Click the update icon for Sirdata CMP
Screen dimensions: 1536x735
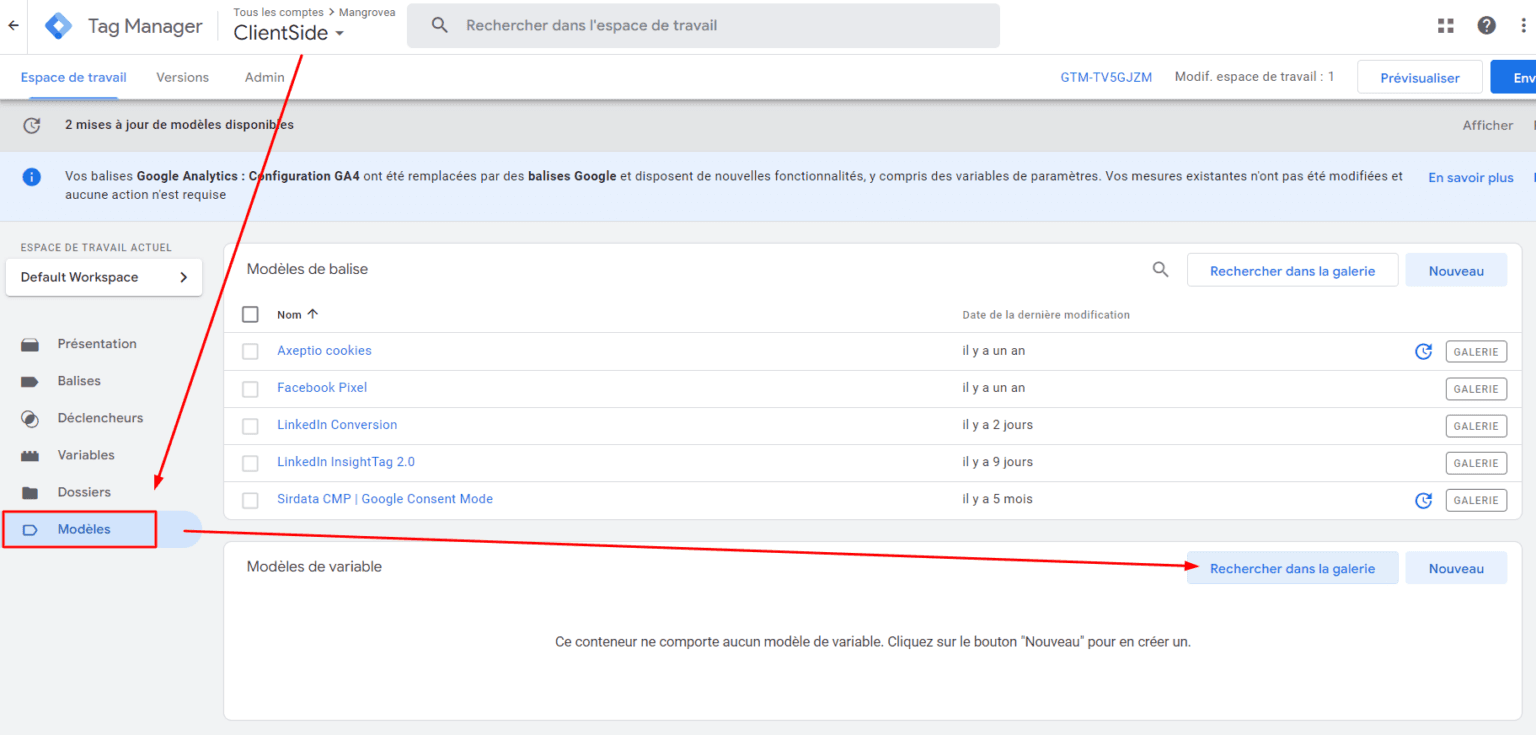pyautogui.click(x=1423, y=500)
